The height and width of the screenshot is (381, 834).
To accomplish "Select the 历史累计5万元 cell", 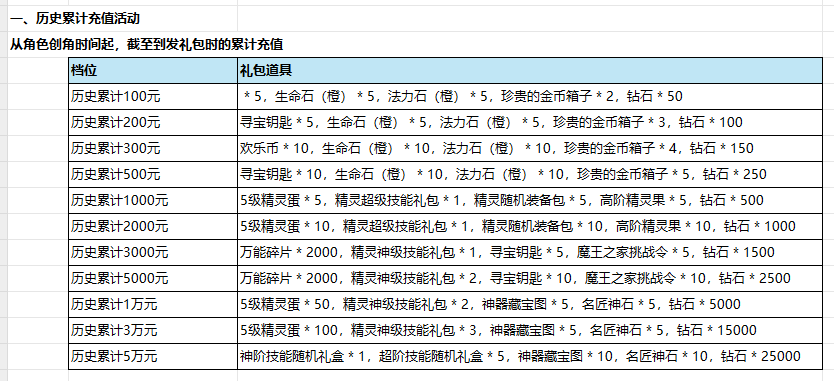I will coord(153,357).
